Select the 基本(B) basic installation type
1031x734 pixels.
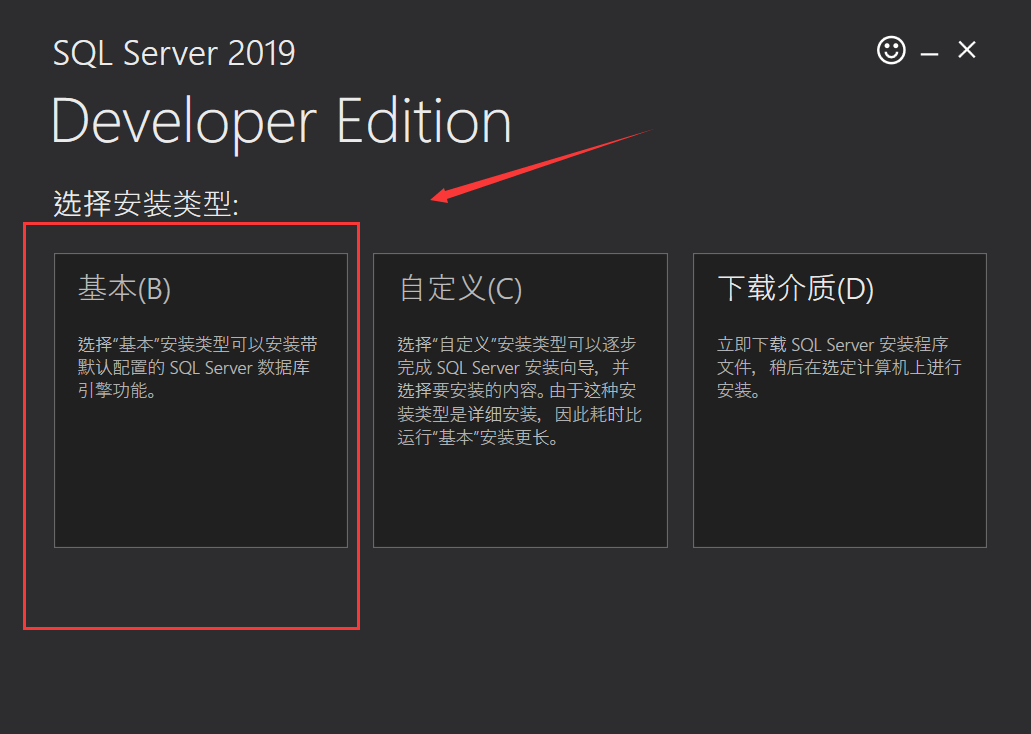pos(201,400)
